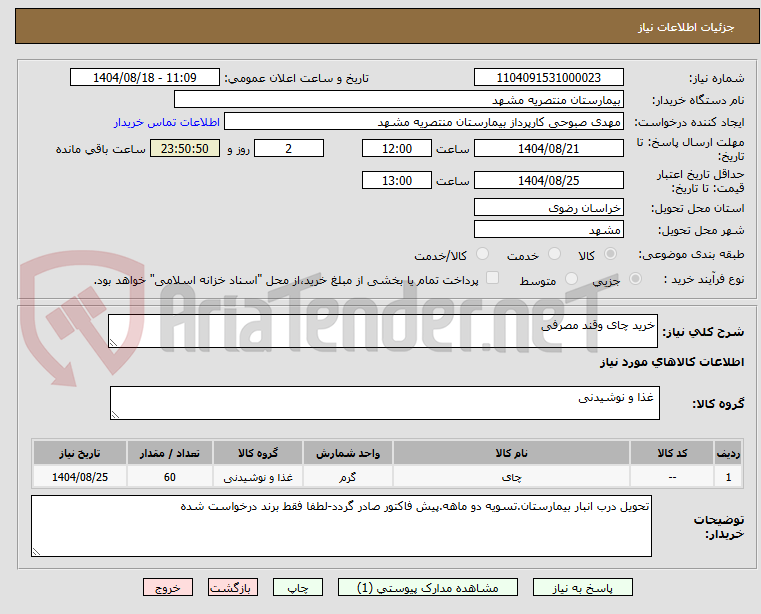Click the deadline time field 12:00
This screenshot has width=761, height=614.
[x=397, y=149]
